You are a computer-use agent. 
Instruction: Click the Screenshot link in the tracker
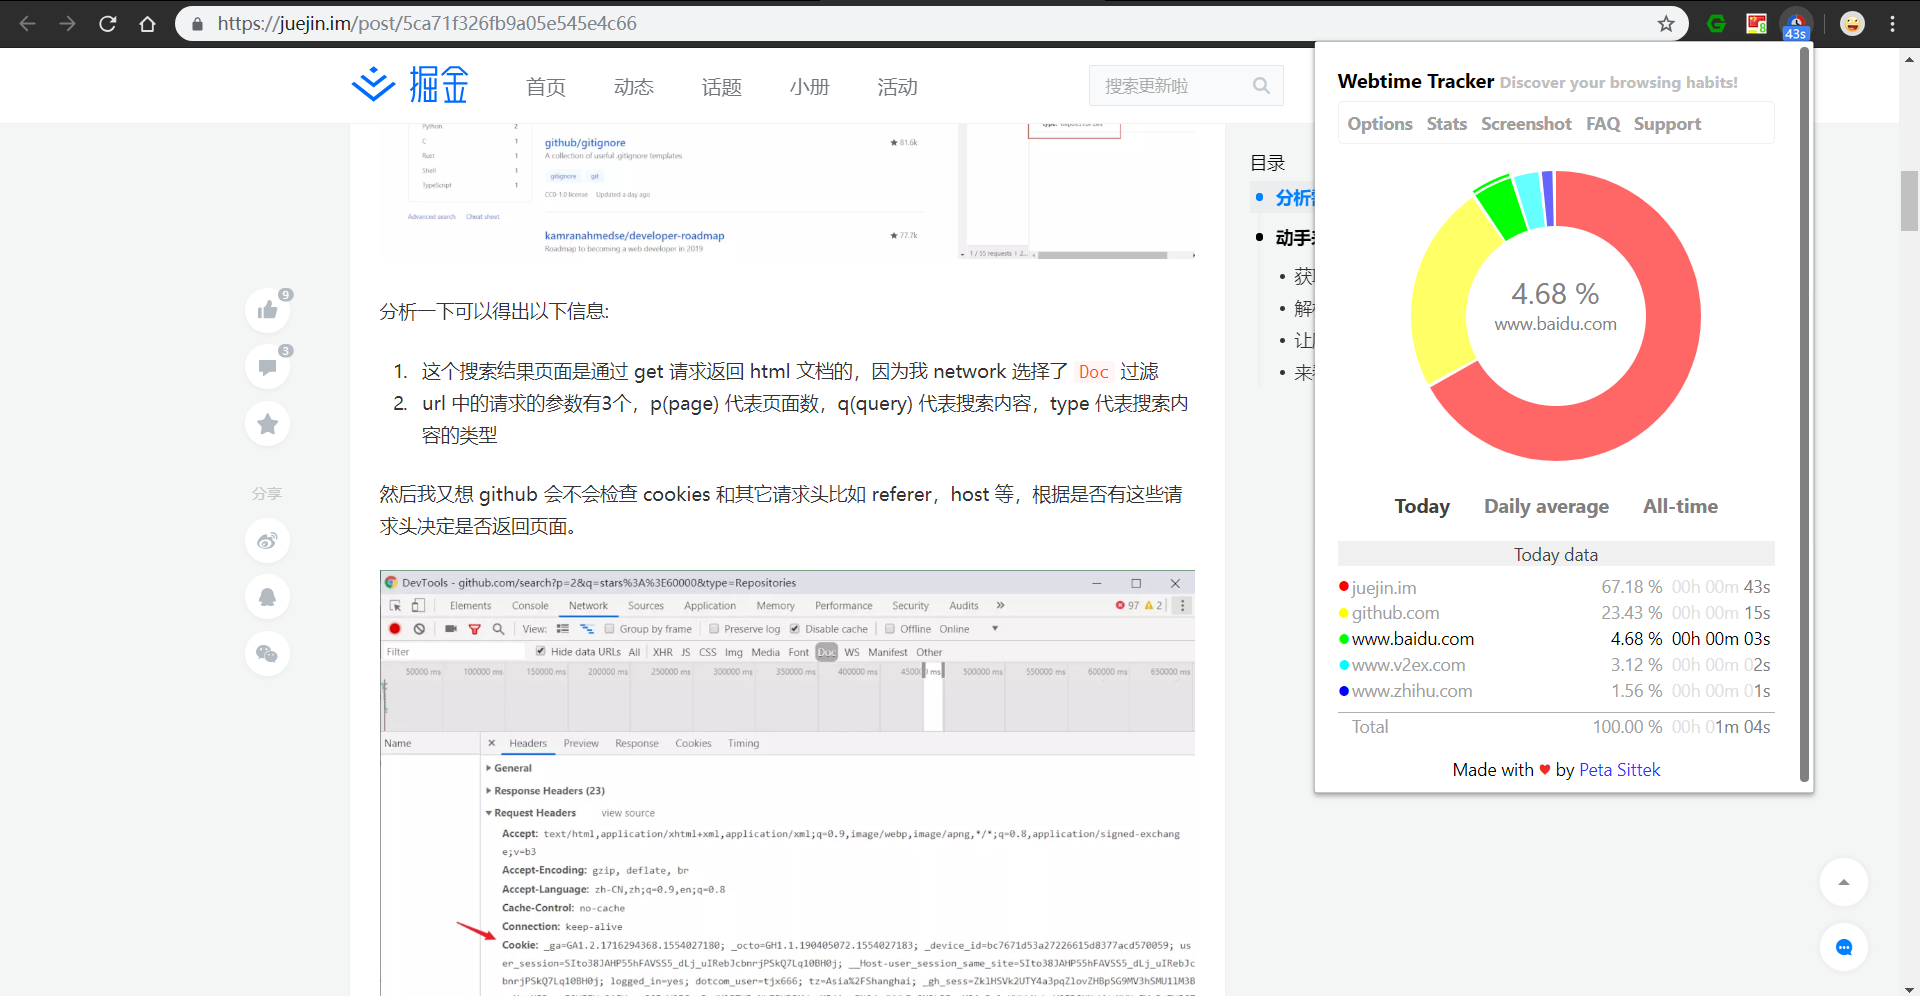[1526, 124]
